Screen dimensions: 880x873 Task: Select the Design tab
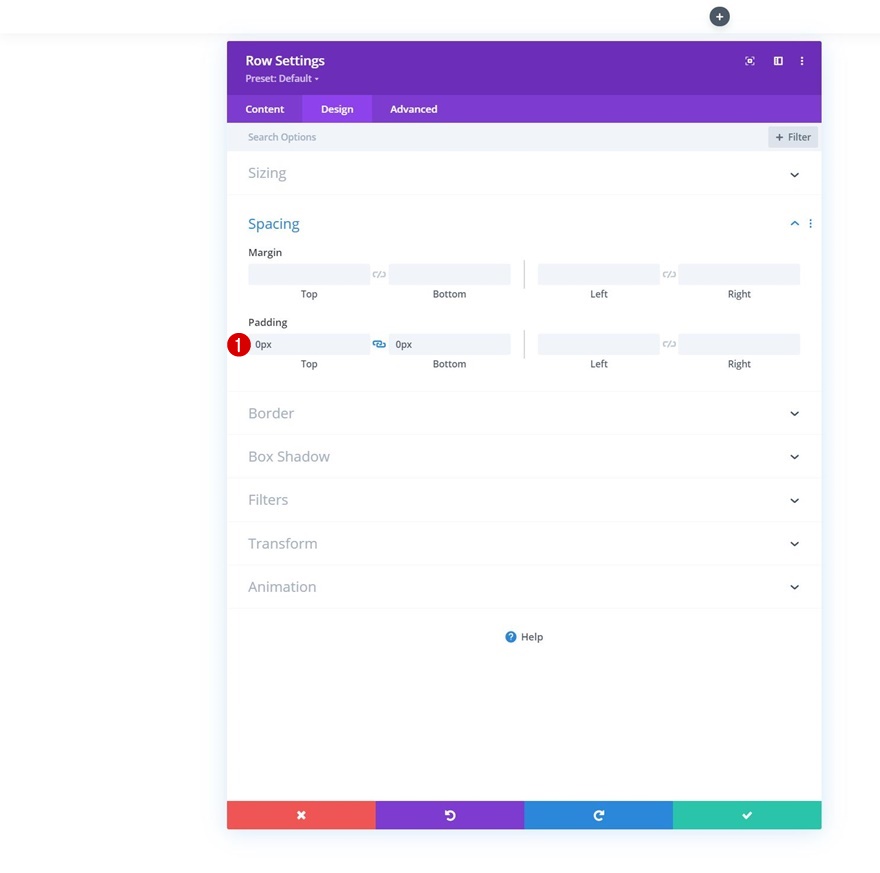pos(337,109)
